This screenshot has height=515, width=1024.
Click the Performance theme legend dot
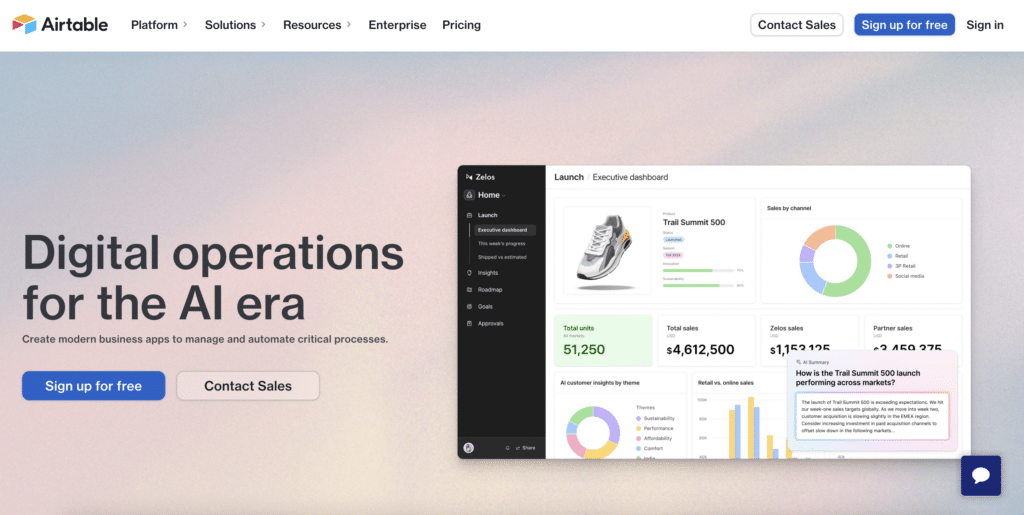coord(638,428)
